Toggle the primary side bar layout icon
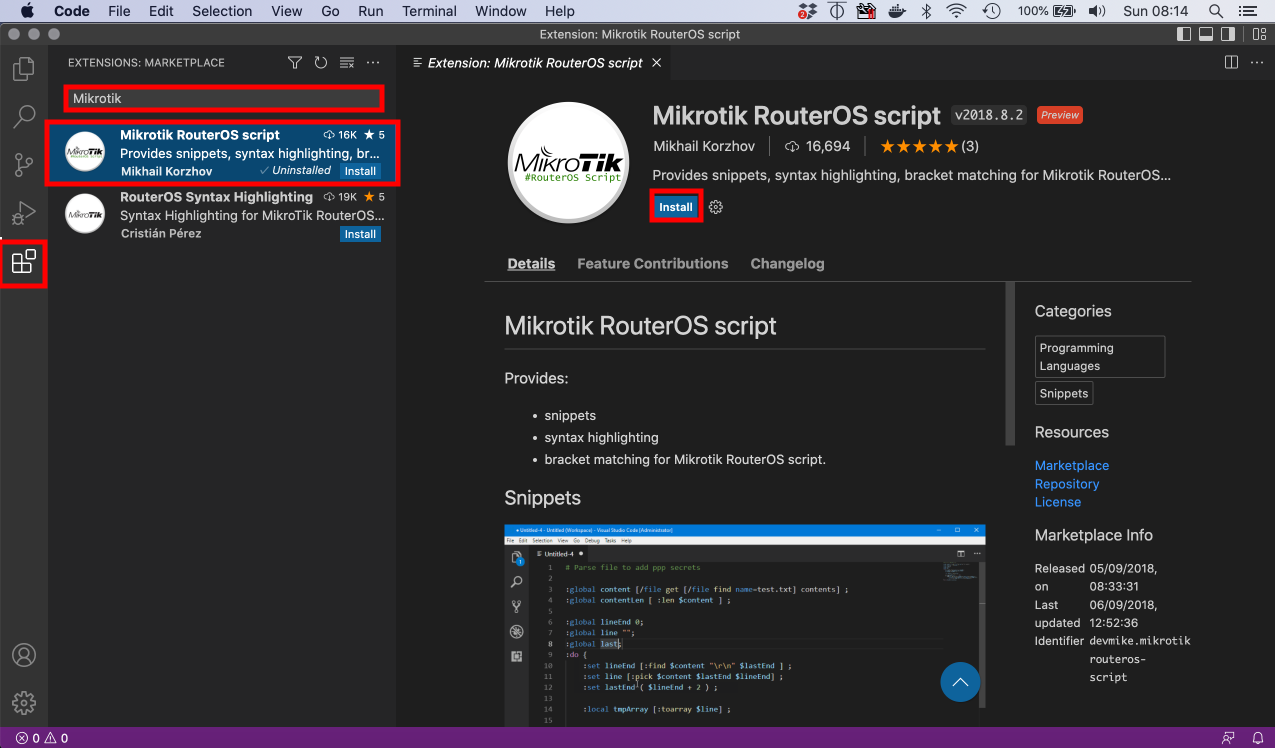This screenshot has width=1275, height=748. click(1184, 34)
